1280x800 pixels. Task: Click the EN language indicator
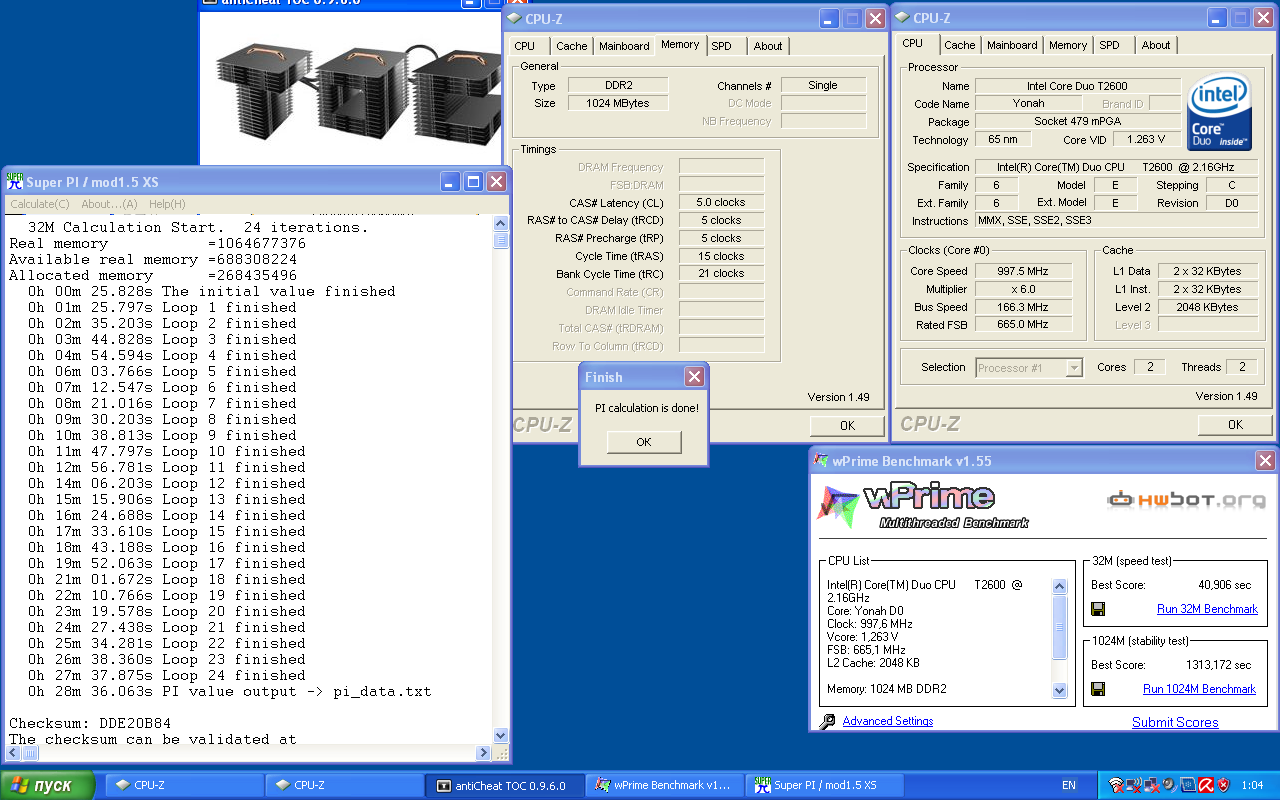point(1068,785)
